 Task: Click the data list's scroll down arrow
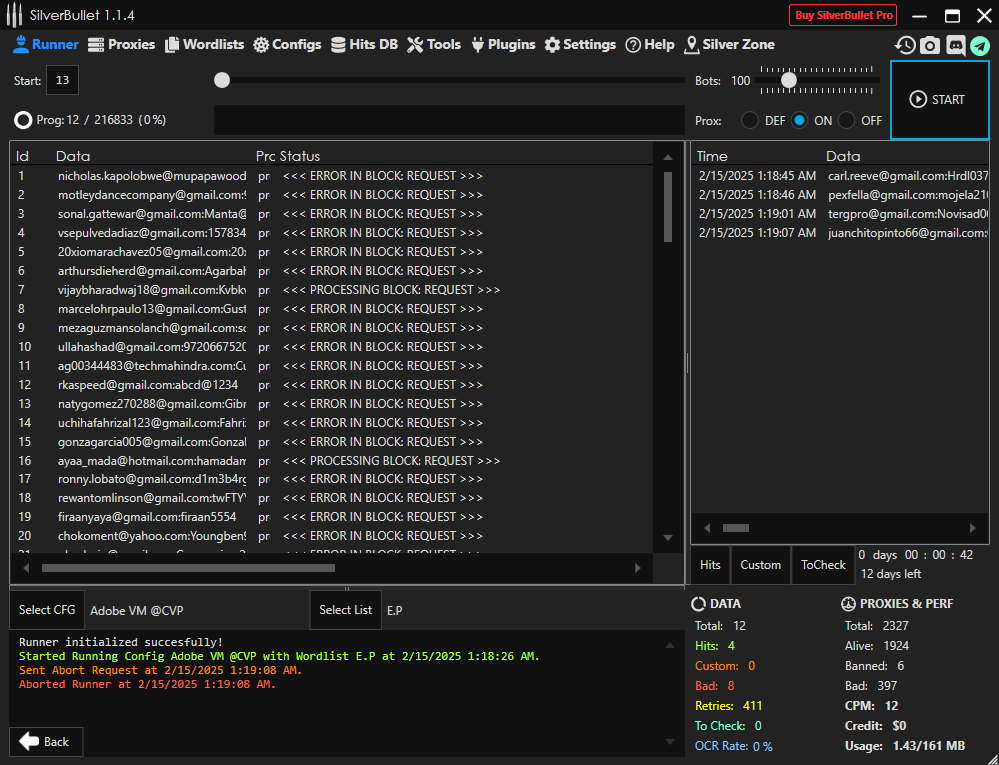click(x=668, y=538)
